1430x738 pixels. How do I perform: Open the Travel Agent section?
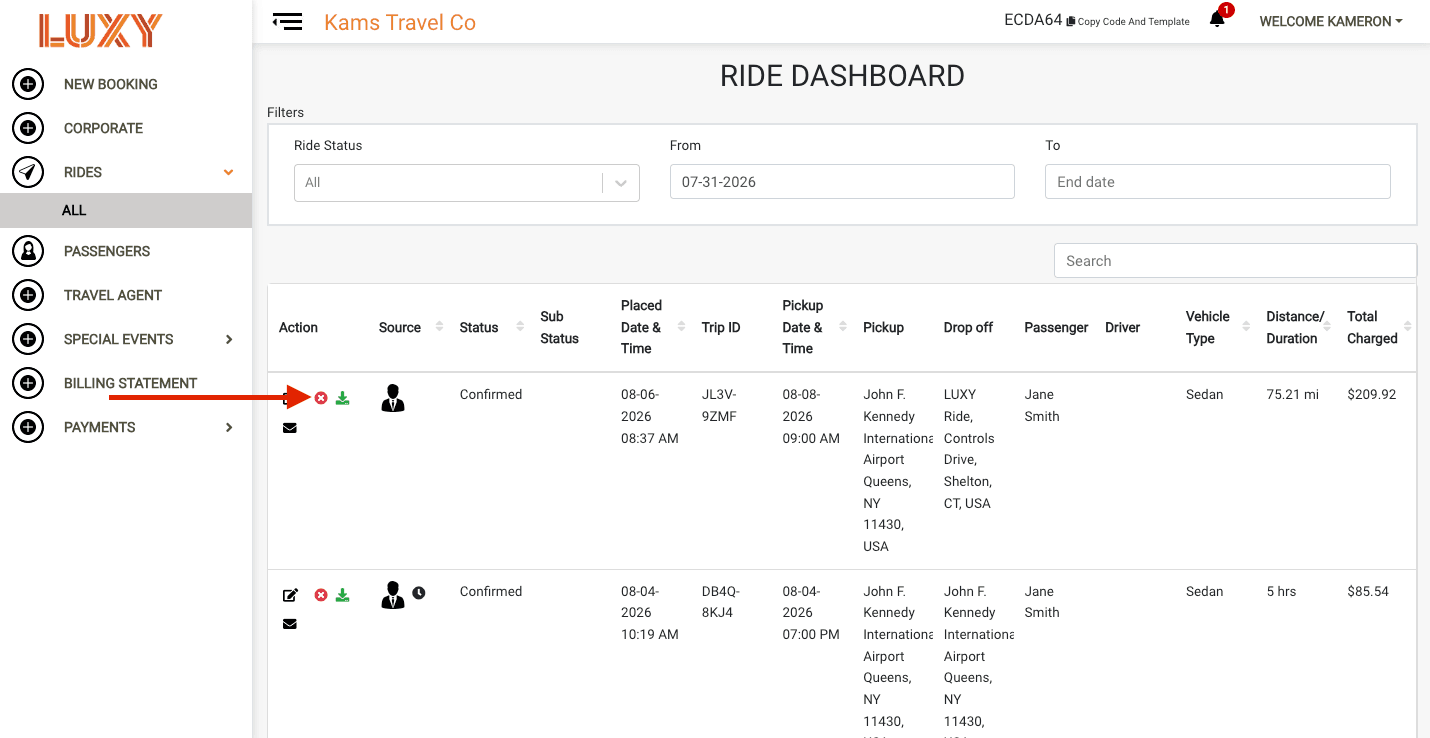click(113, 295)
